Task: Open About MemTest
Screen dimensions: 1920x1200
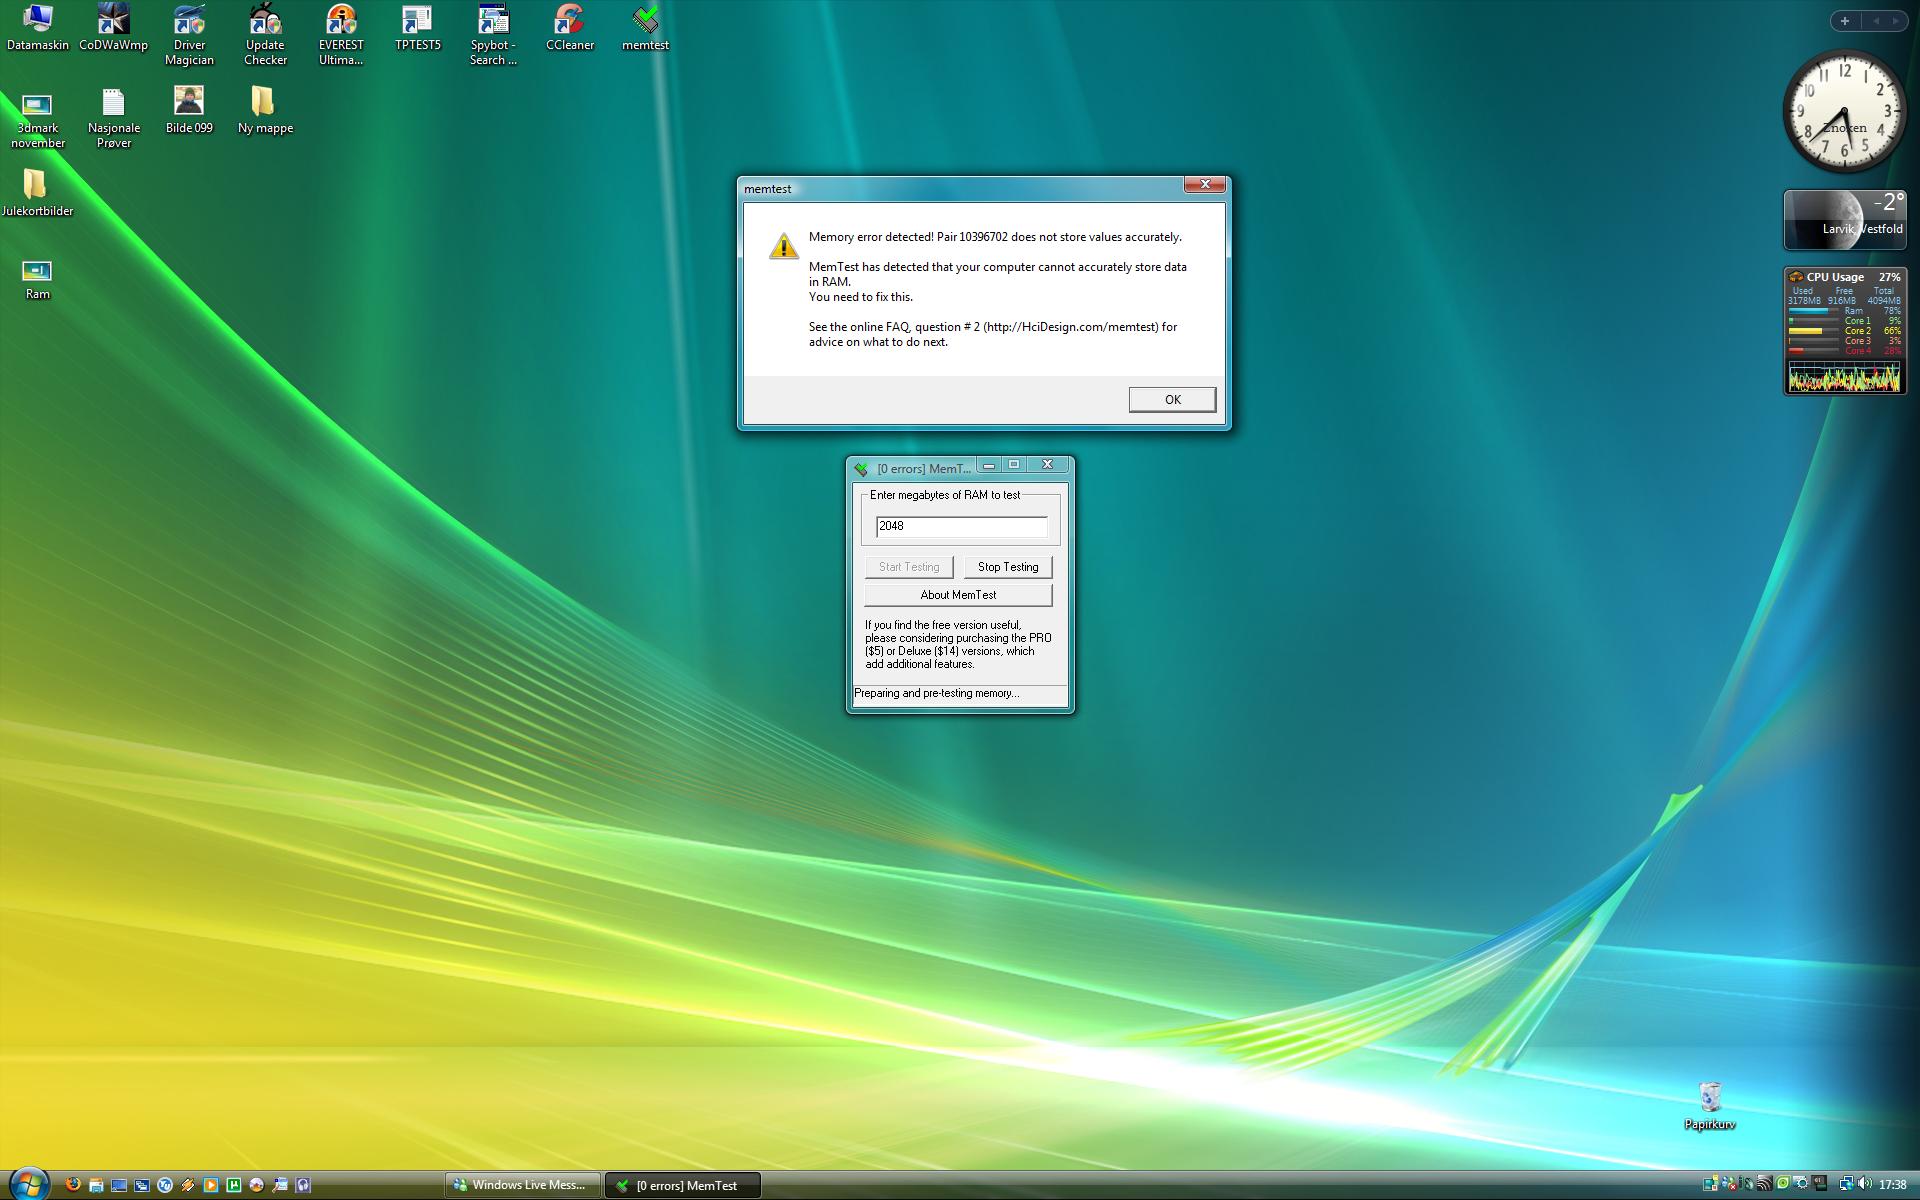Action: pos(958,595)
